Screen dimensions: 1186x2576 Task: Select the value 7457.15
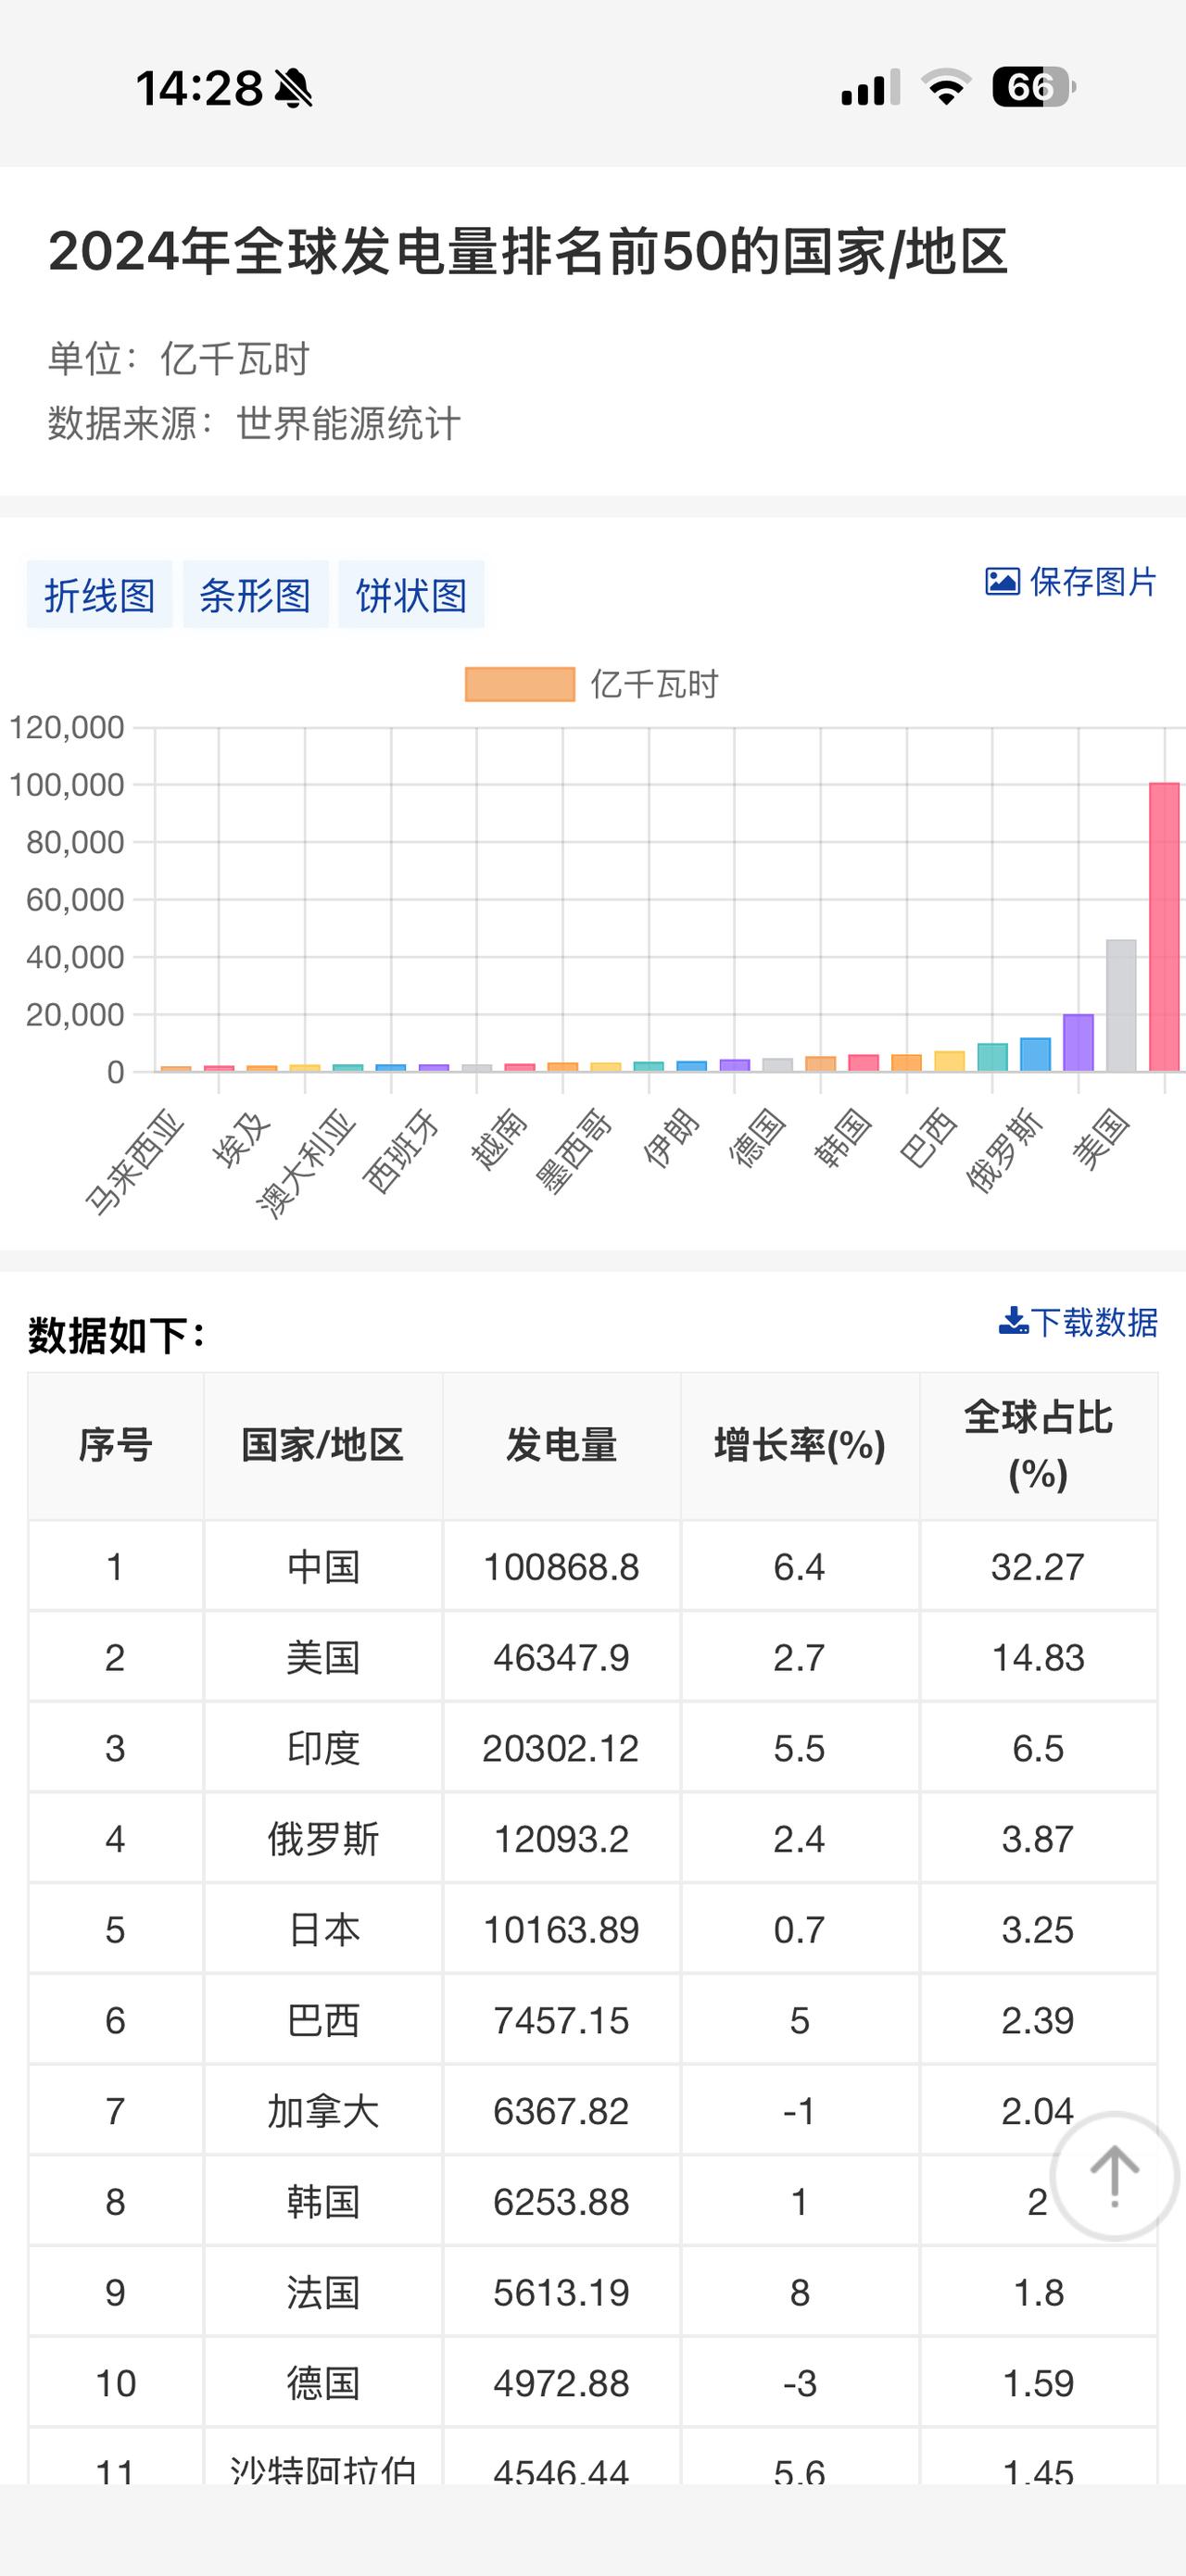click(x=562, y=2021)
